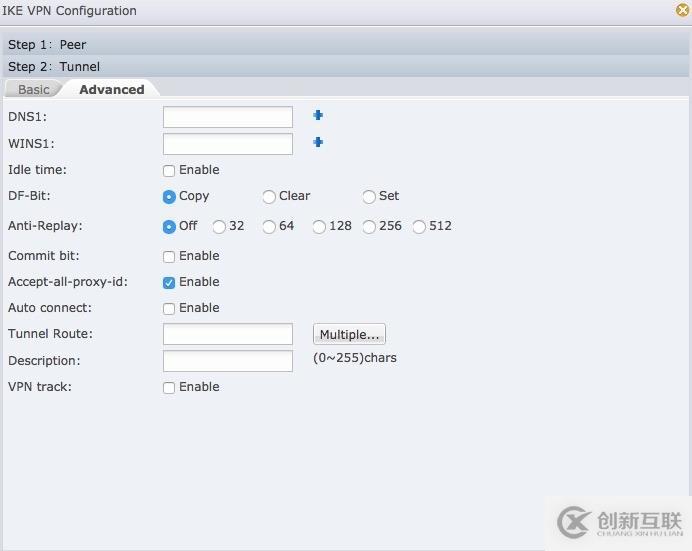Viewport: 692px width, 551px height.
Task: Enable the VPN track checkbox
Action: (x=169, y=388)
